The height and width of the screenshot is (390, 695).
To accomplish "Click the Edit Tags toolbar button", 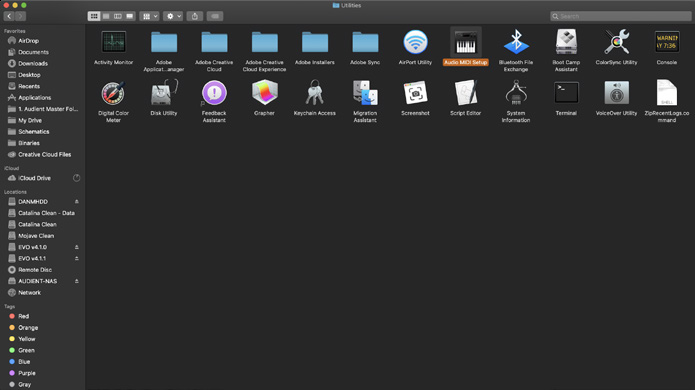I will tap(215, 16).
